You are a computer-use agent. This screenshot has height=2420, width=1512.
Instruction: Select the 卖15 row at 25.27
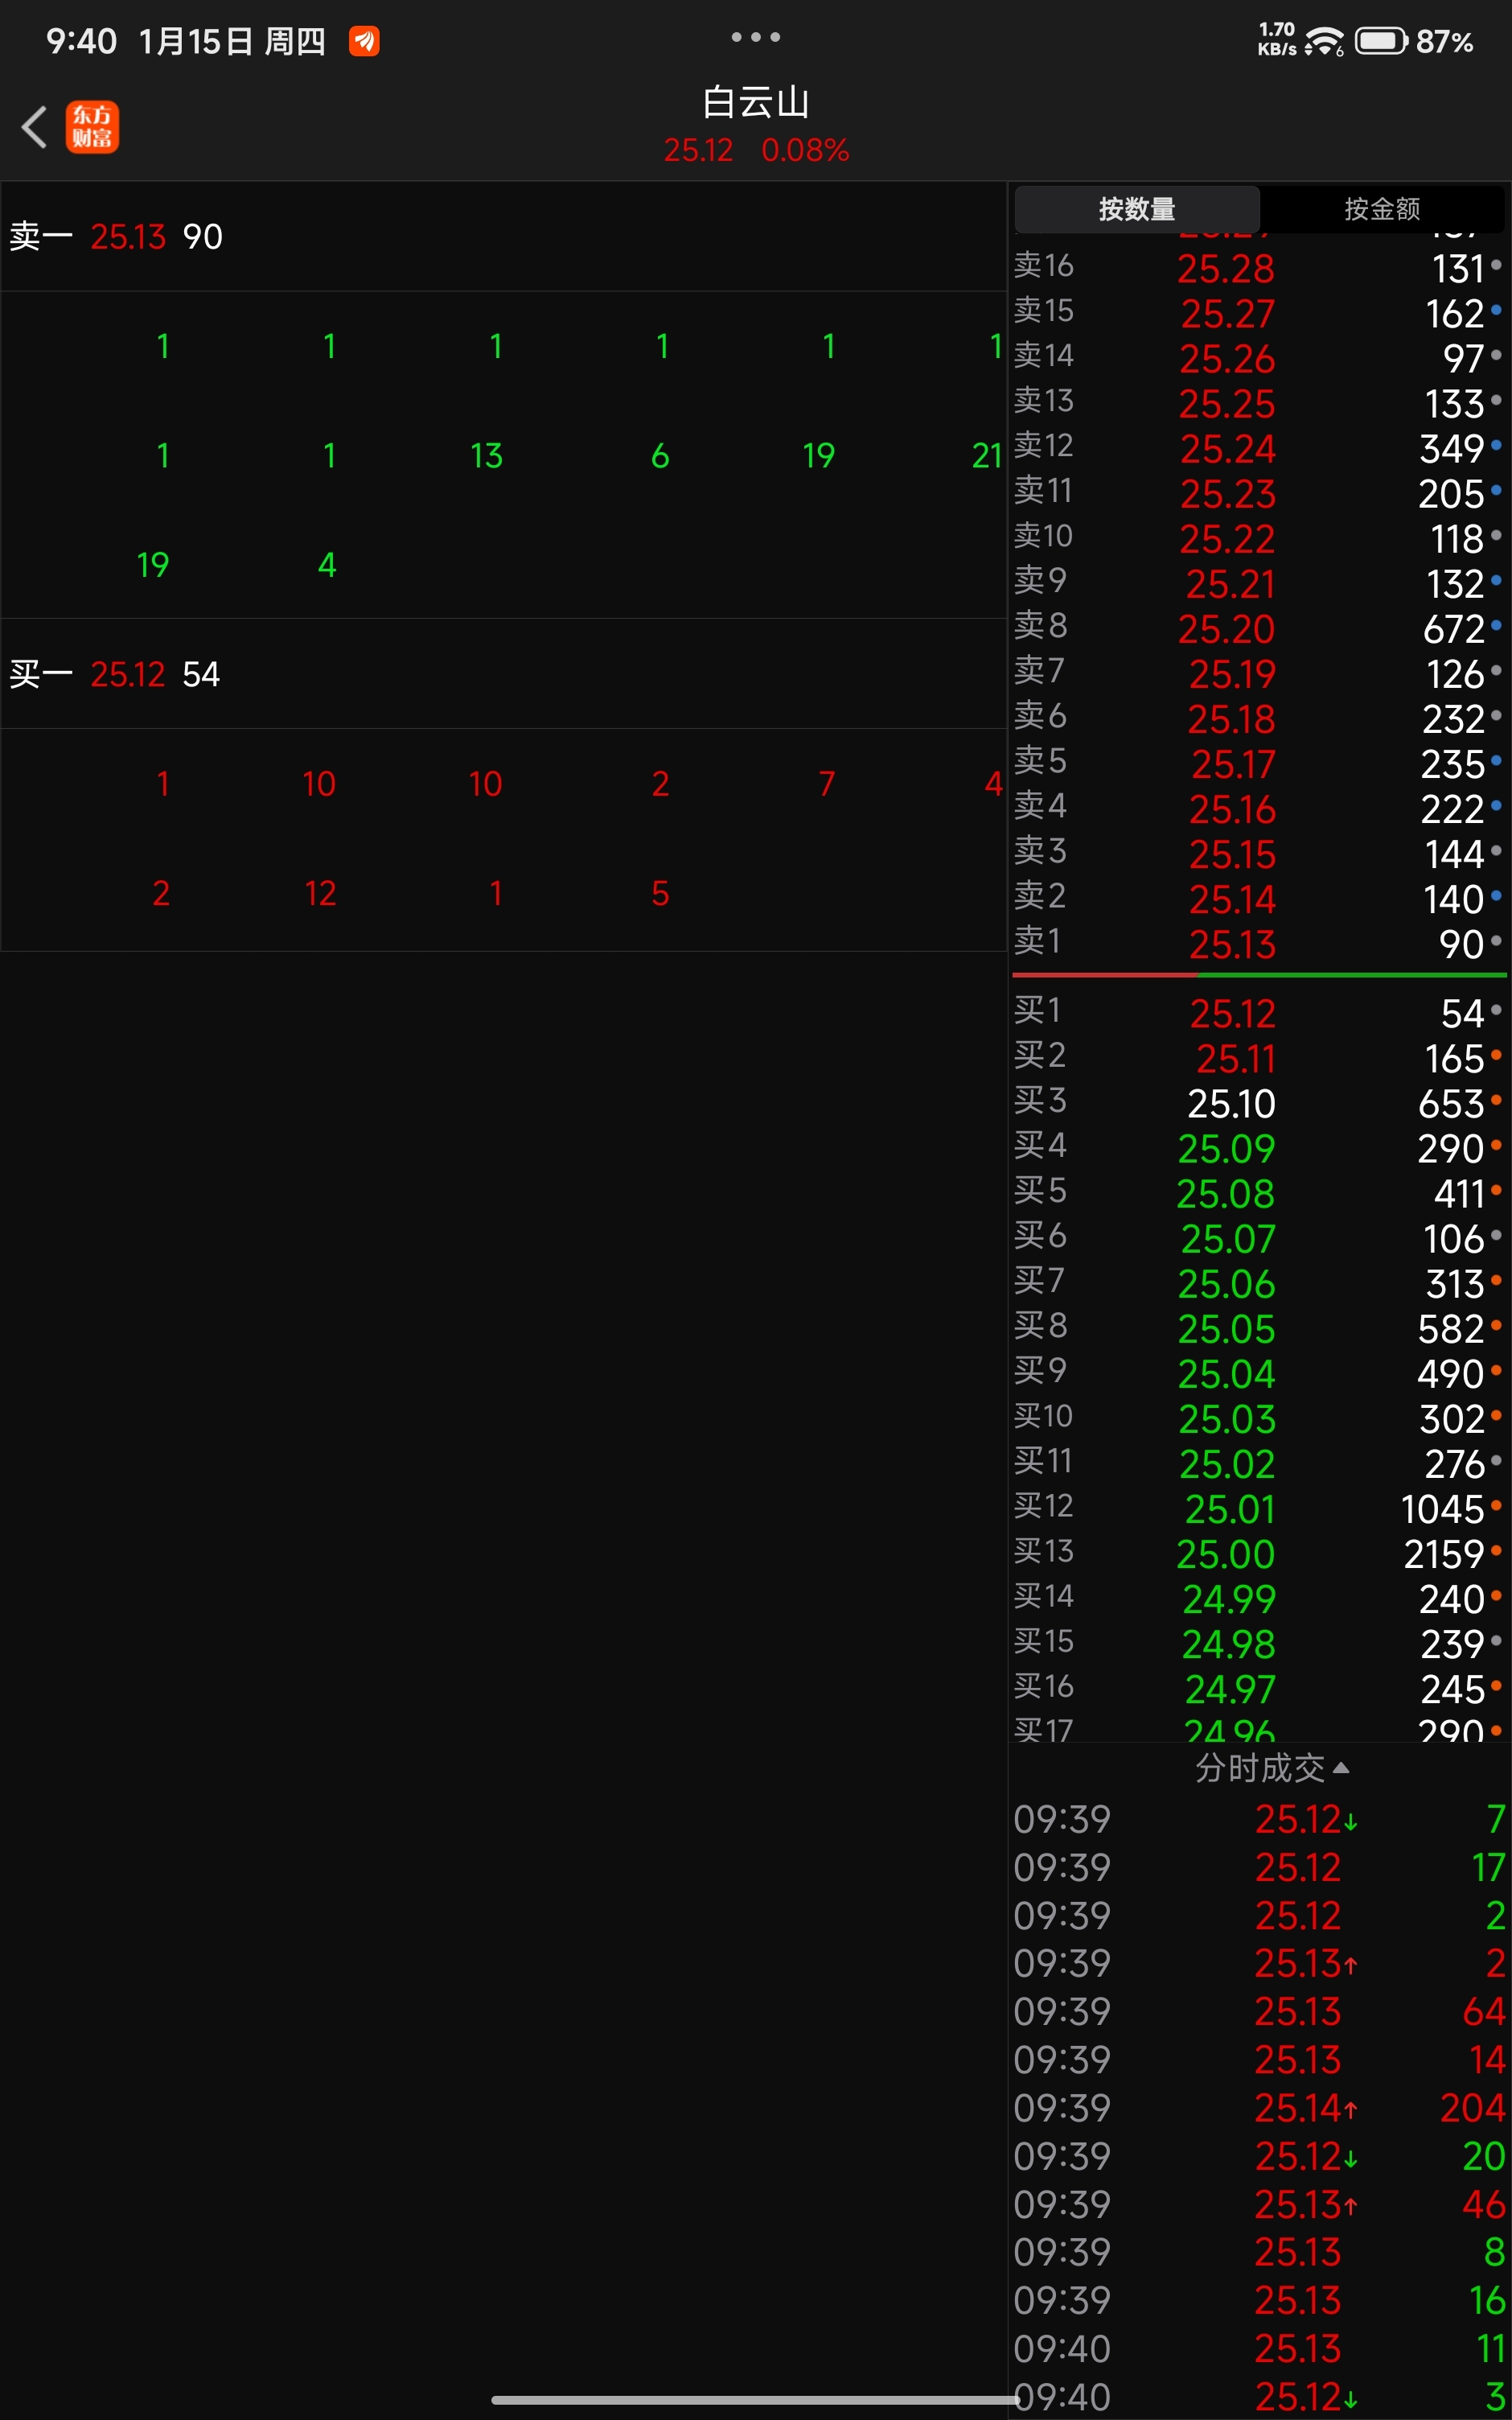click(x=1259, y=313)
